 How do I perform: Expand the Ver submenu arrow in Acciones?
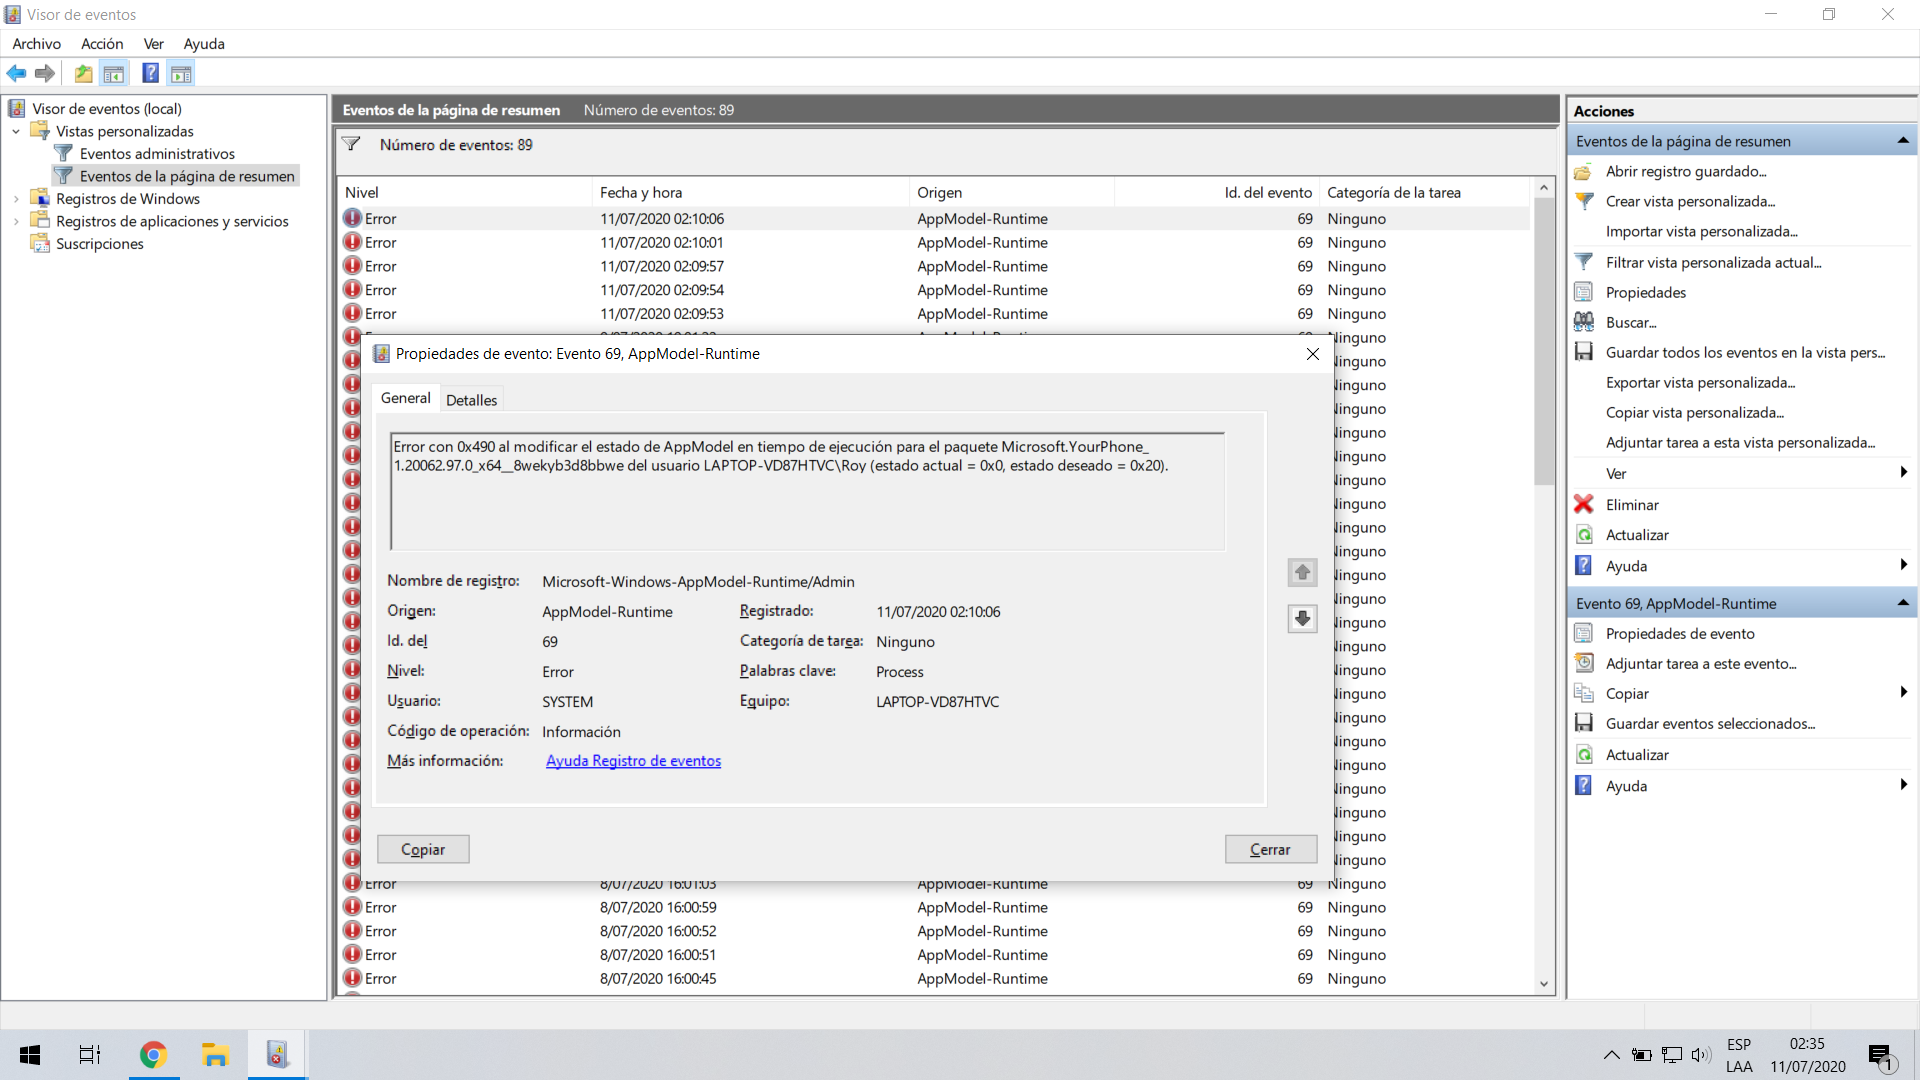1903,473
